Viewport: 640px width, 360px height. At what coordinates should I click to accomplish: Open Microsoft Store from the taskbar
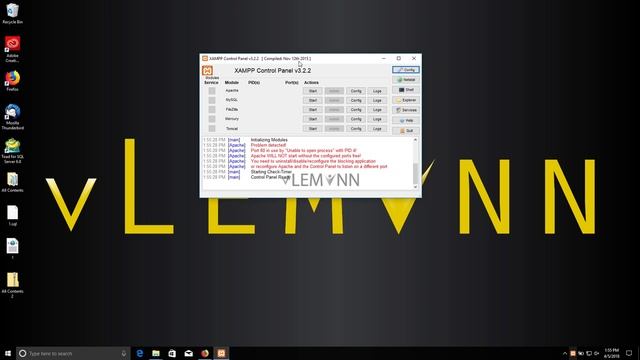[x=172, y=353]
